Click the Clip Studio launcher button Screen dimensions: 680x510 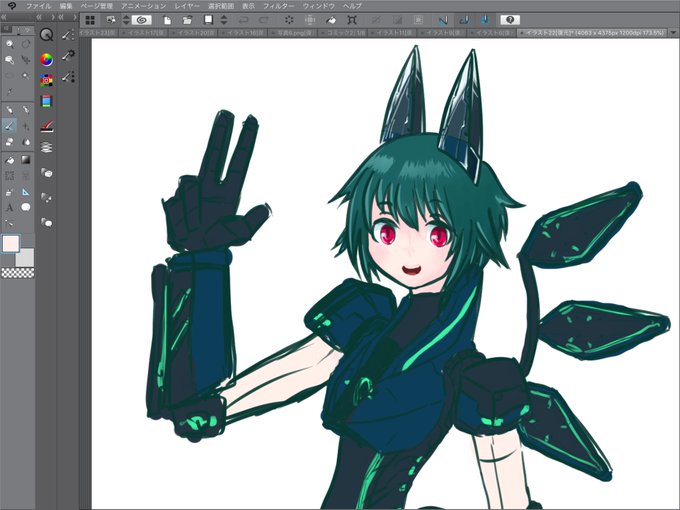(x=142, y=20)
